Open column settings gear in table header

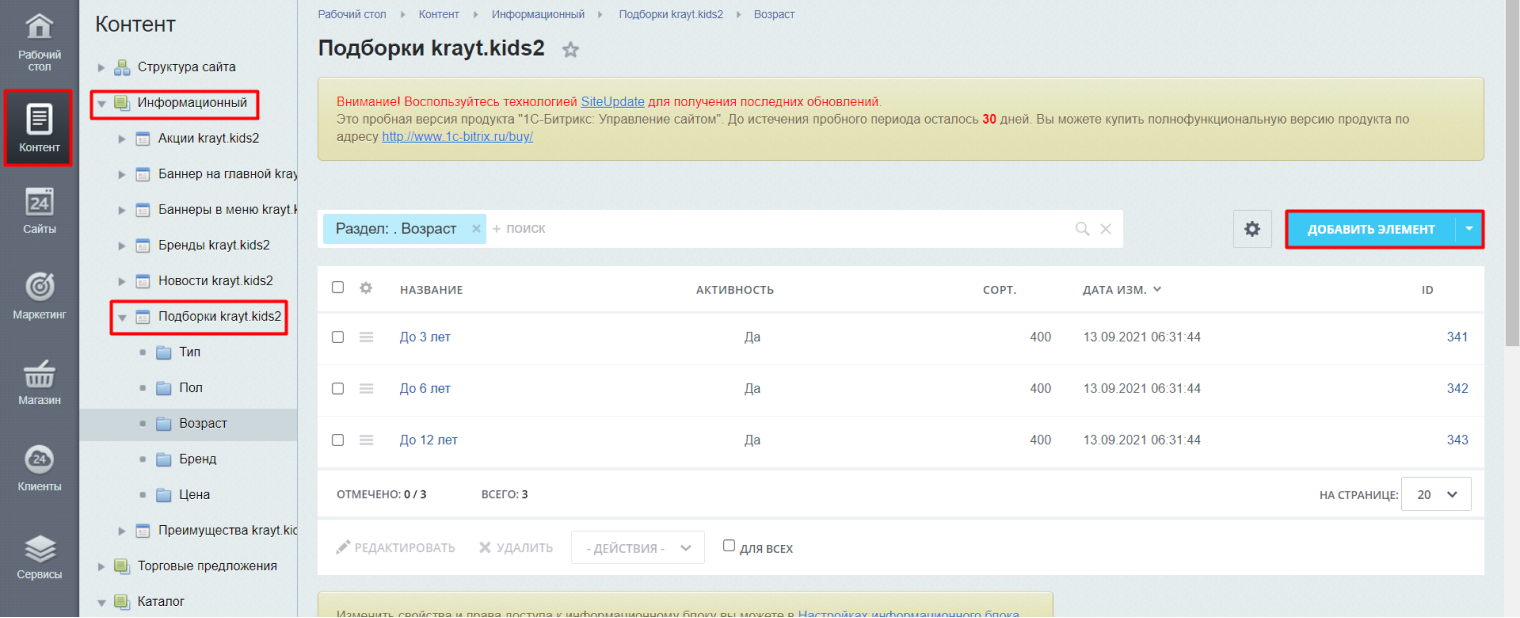[x=366, y=288]
